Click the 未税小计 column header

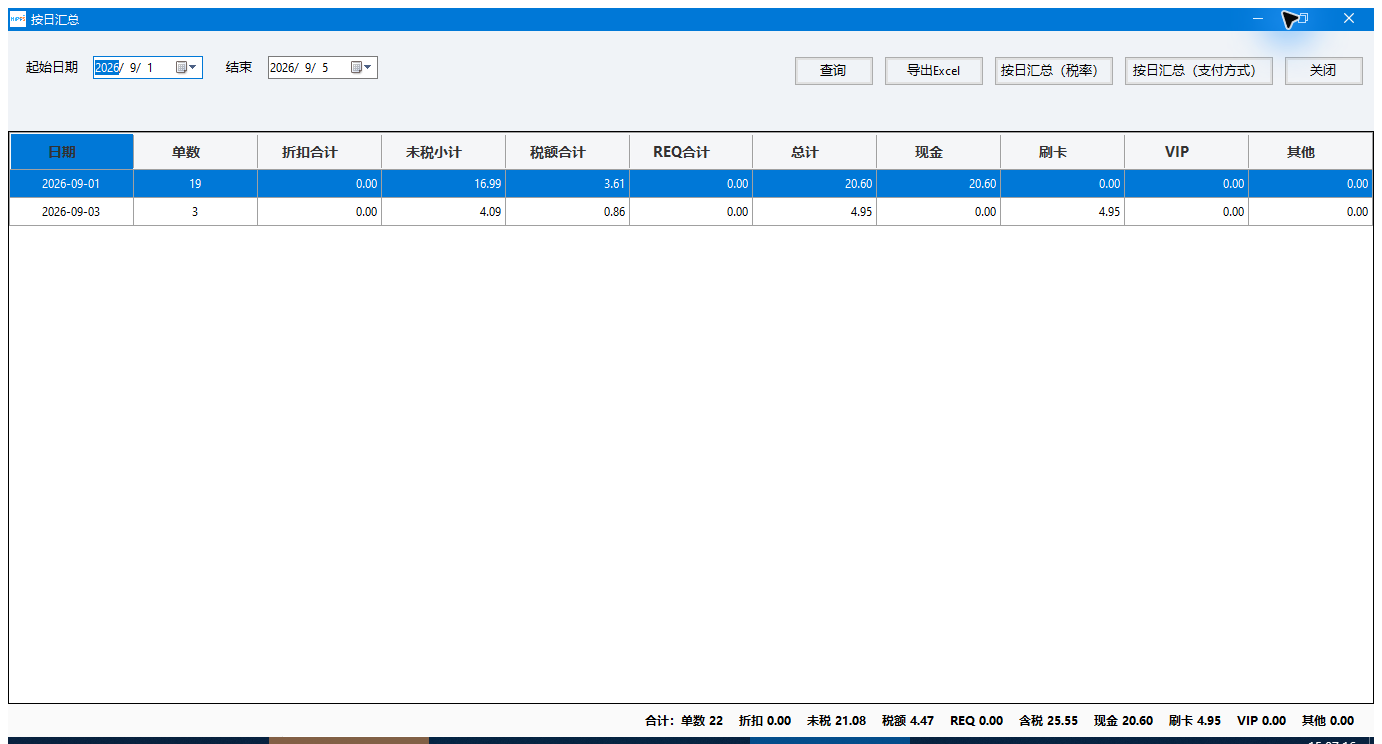pos(443,152)
